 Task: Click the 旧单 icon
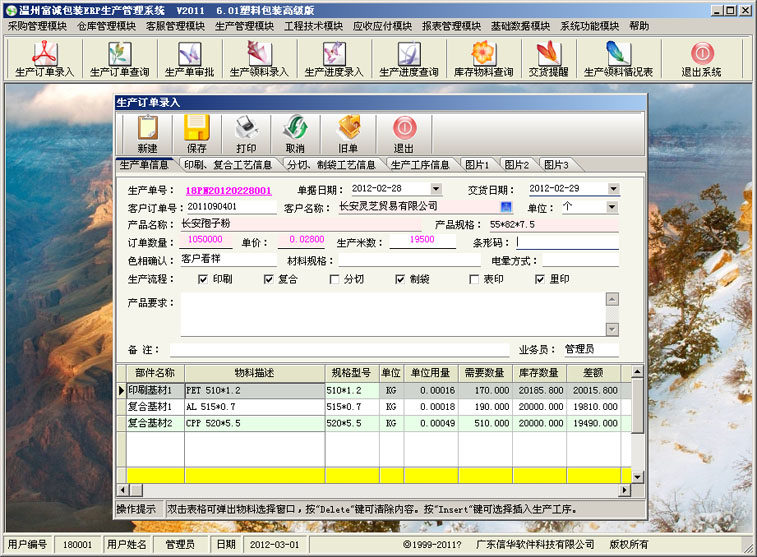348,134
